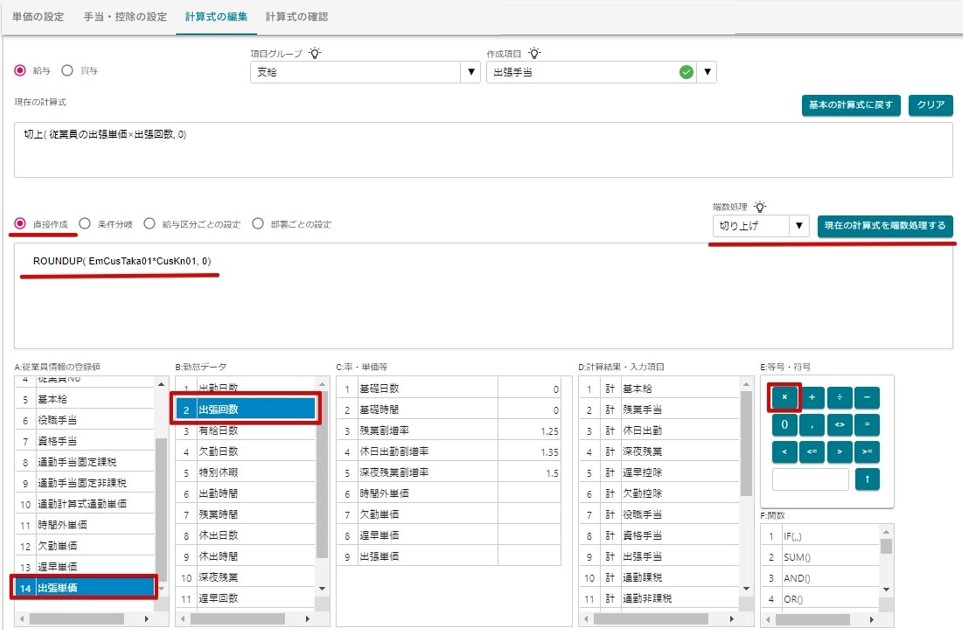Select 時間外単価 in list A

pos(84,525)
